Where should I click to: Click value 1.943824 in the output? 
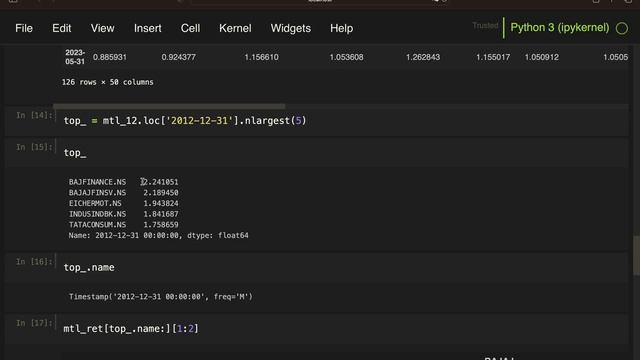coord(160,203)
